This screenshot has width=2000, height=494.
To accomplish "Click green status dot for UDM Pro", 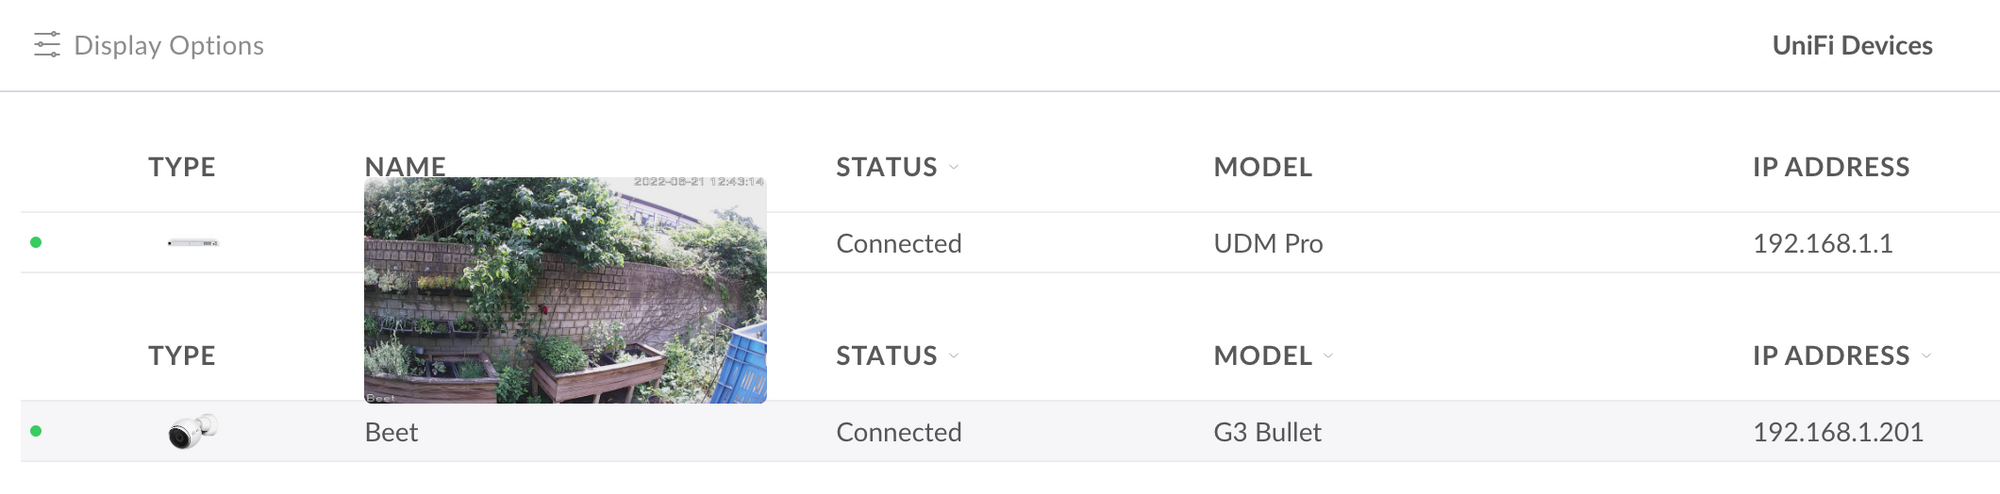I will 36,242.
